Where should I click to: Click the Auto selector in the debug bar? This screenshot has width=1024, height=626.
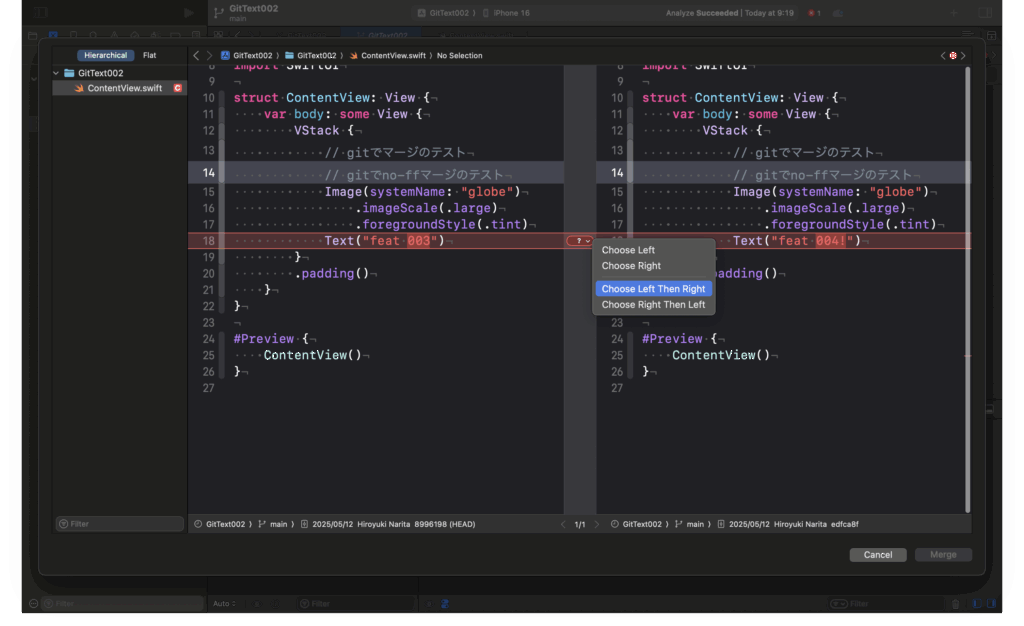[x=224, y=604]
